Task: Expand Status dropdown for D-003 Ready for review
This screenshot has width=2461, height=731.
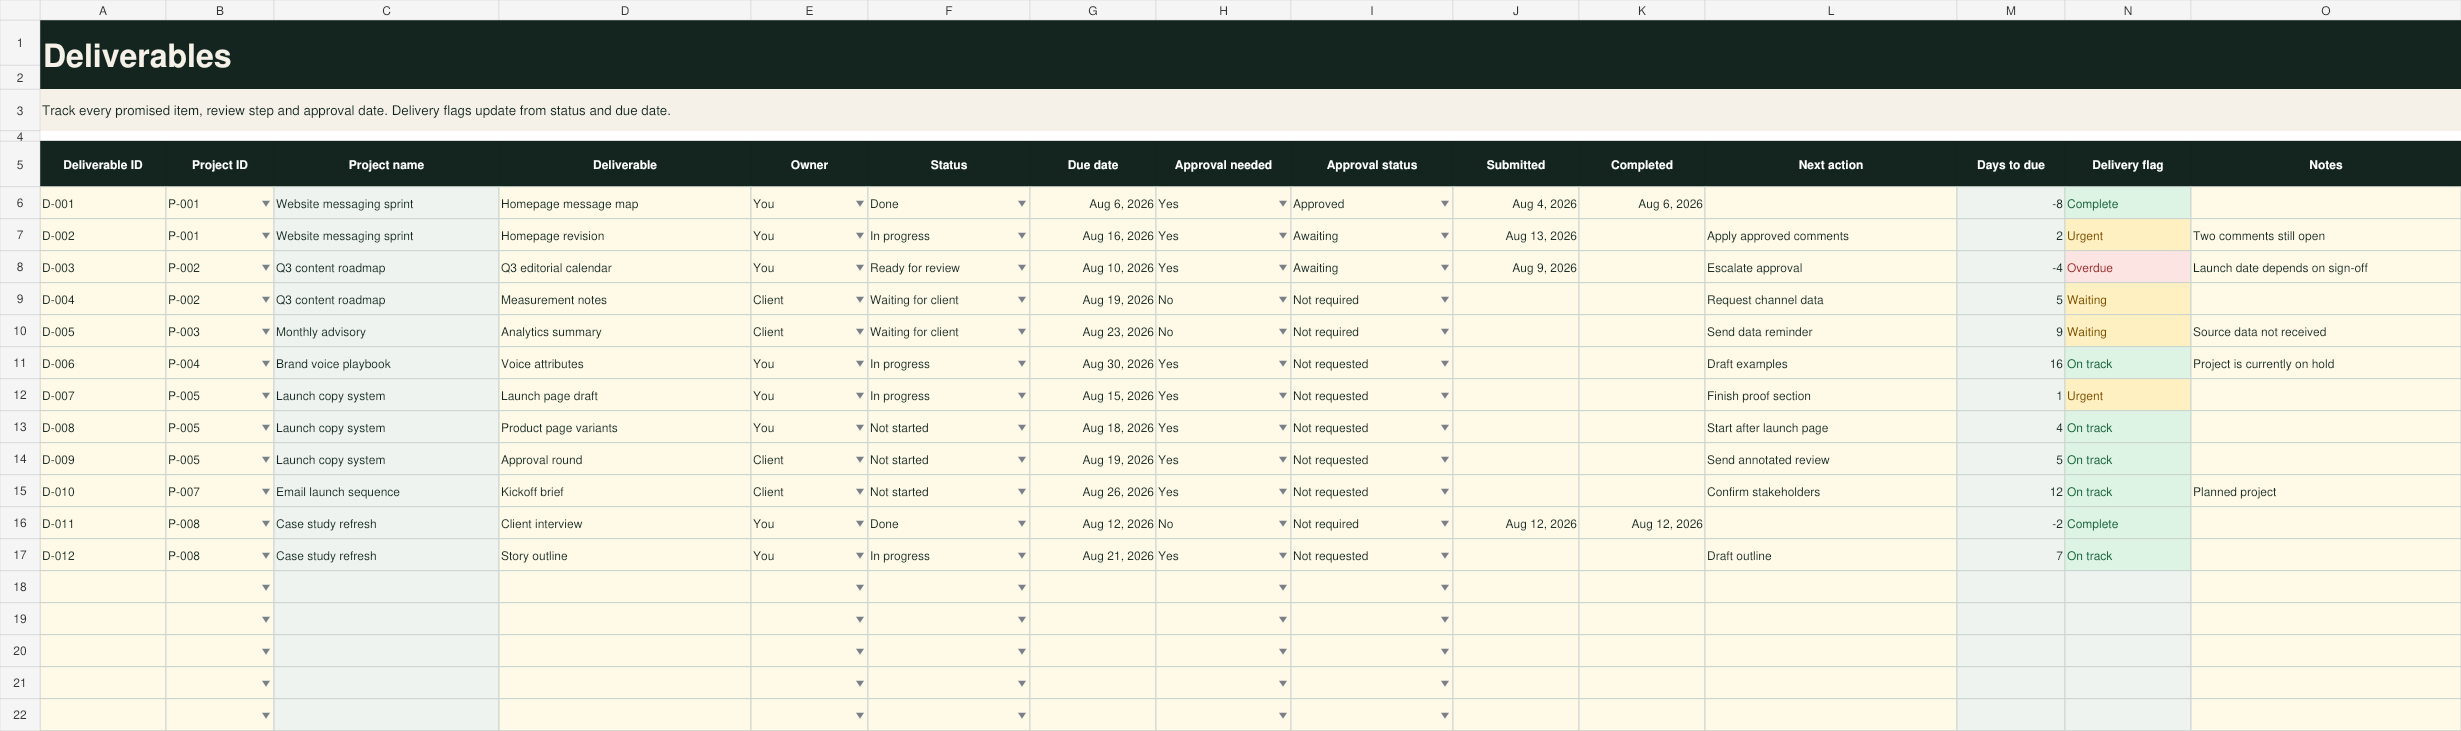Action: click(x=1021, y=268)
